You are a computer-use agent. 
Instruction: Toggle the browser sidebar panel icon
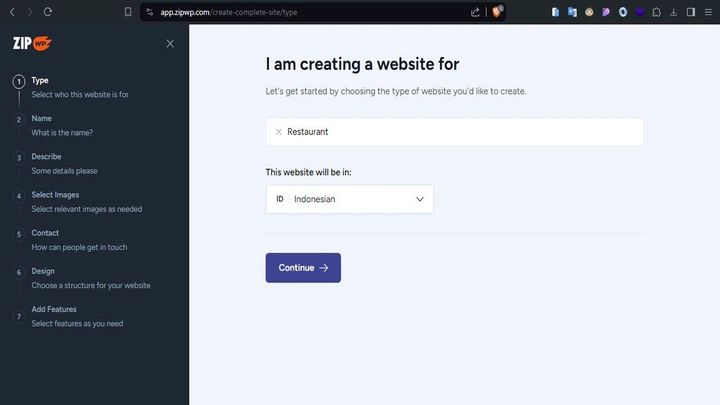[691, 12]
